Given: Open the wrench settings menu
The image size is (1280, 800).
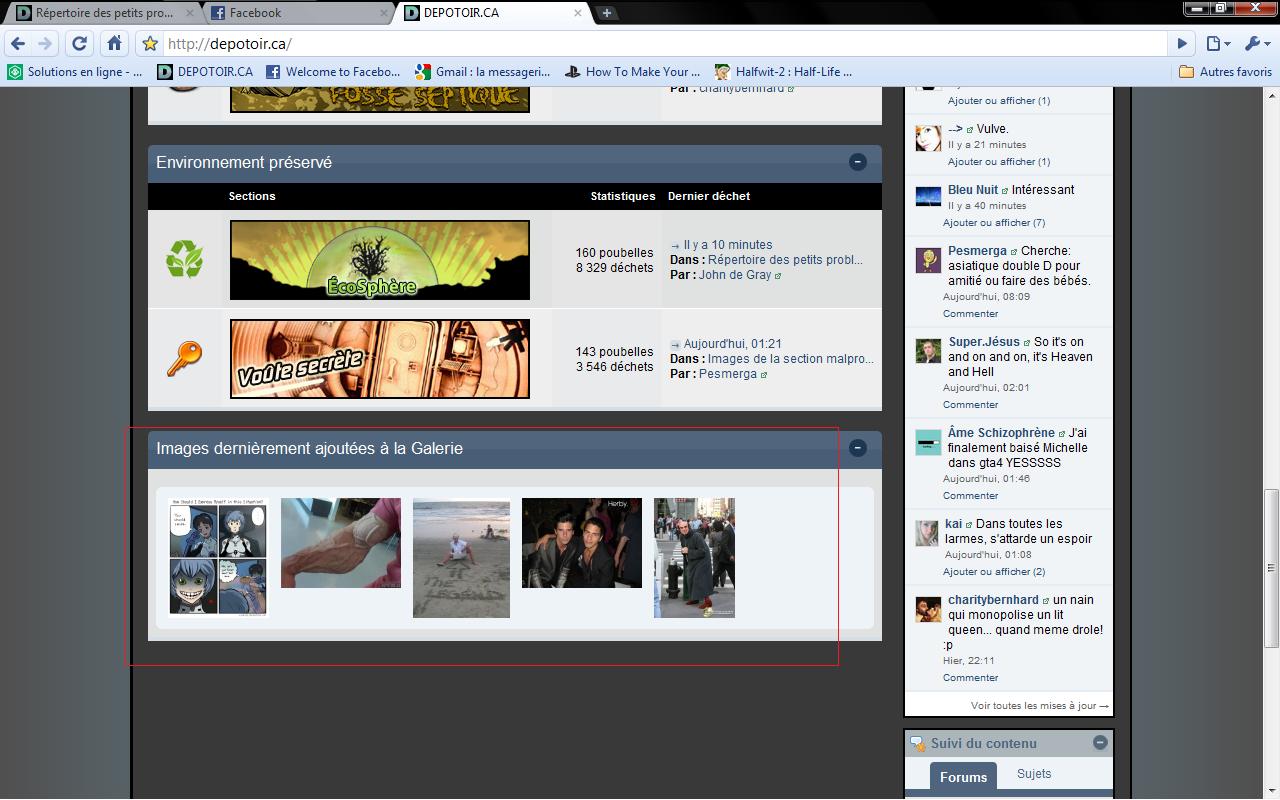Looking at the screenshot, I should tap(1255, 44).
